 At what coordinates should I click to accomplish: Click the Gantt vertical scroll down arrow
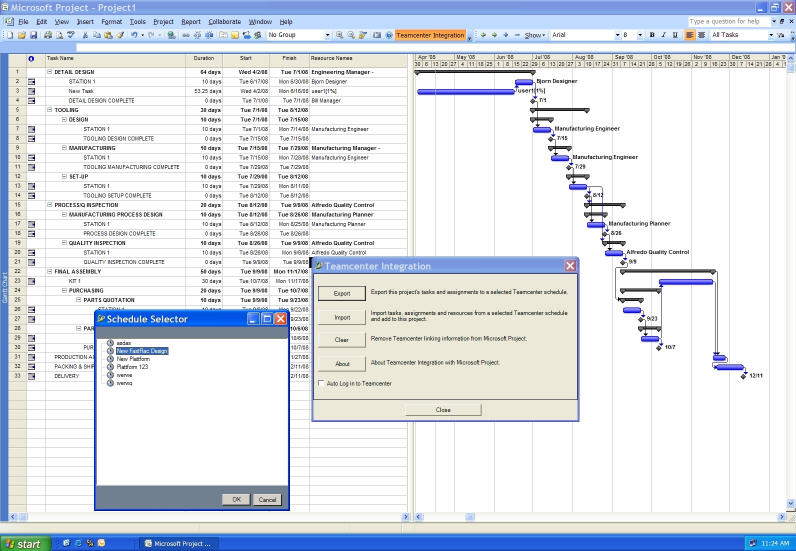pyautogui.click(x=791, y=503)
